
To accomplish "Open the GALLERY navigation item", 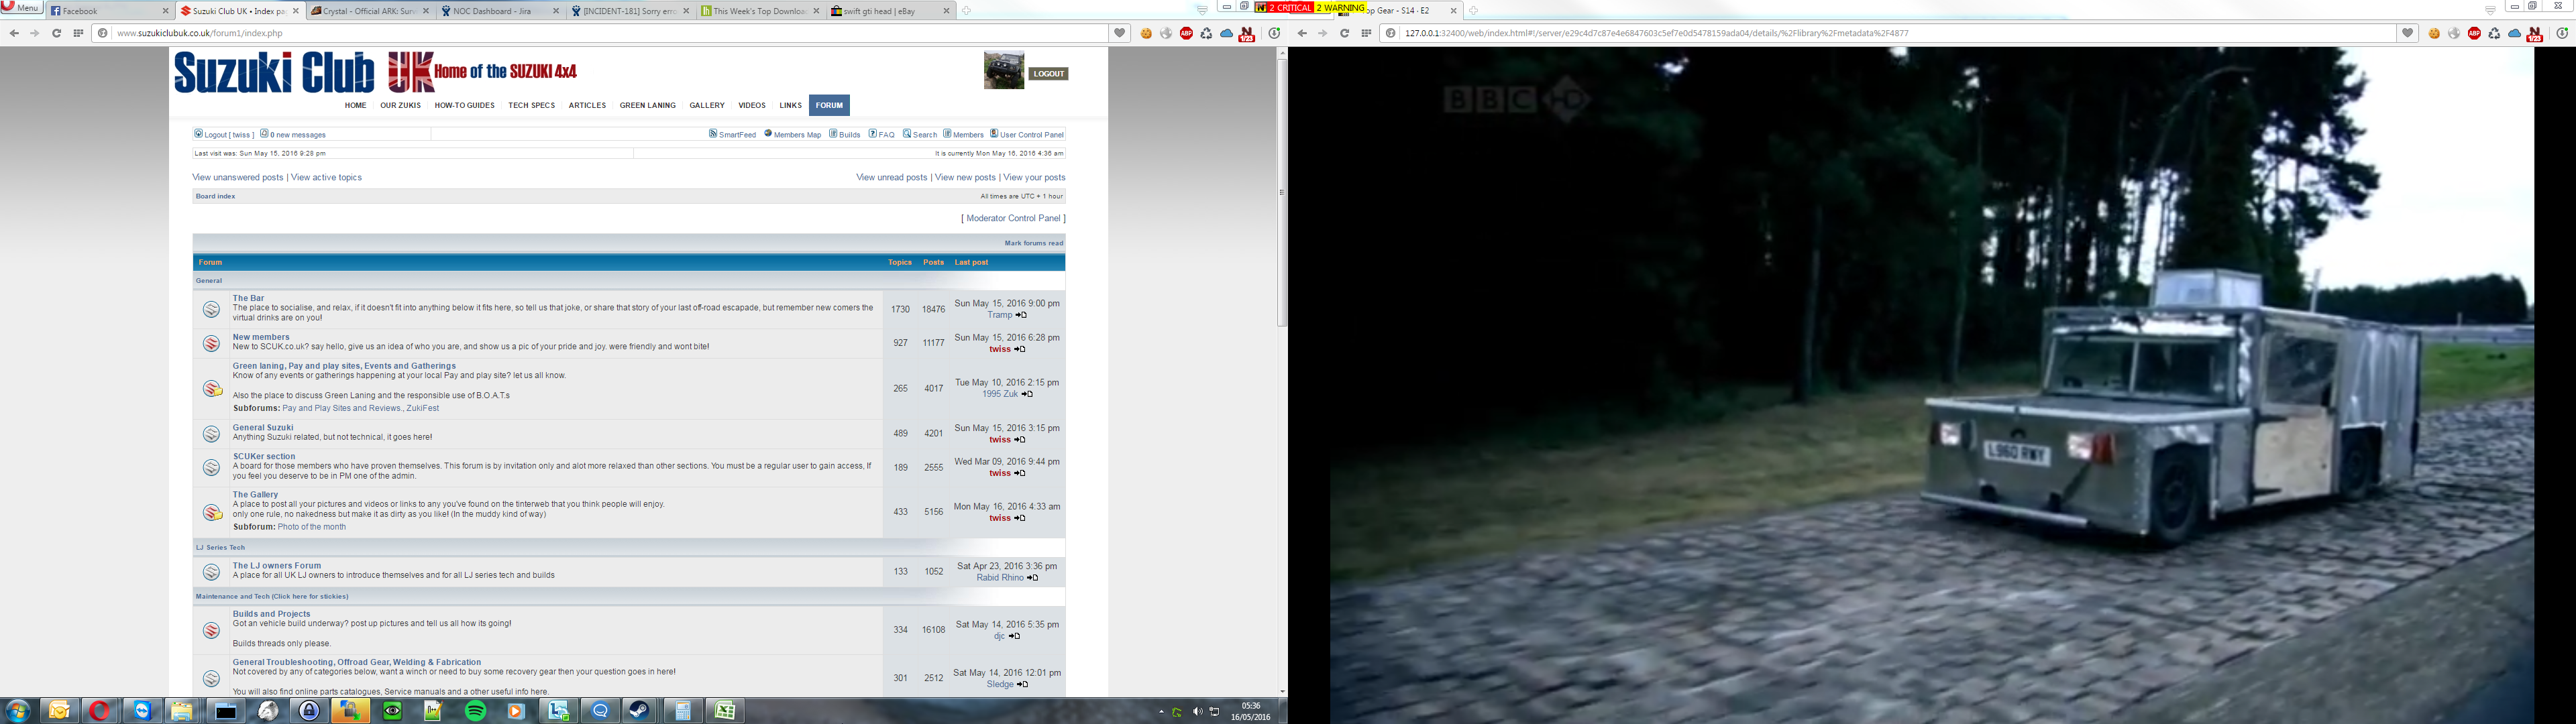I will click(x=706, y=105).
